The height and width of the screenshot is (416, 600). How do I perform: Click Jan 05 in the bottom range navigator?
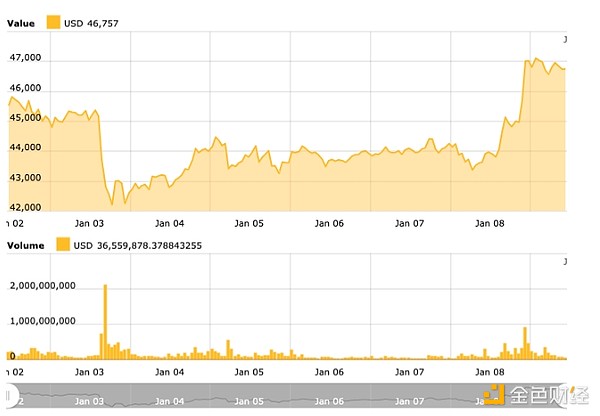click(248, 400)
